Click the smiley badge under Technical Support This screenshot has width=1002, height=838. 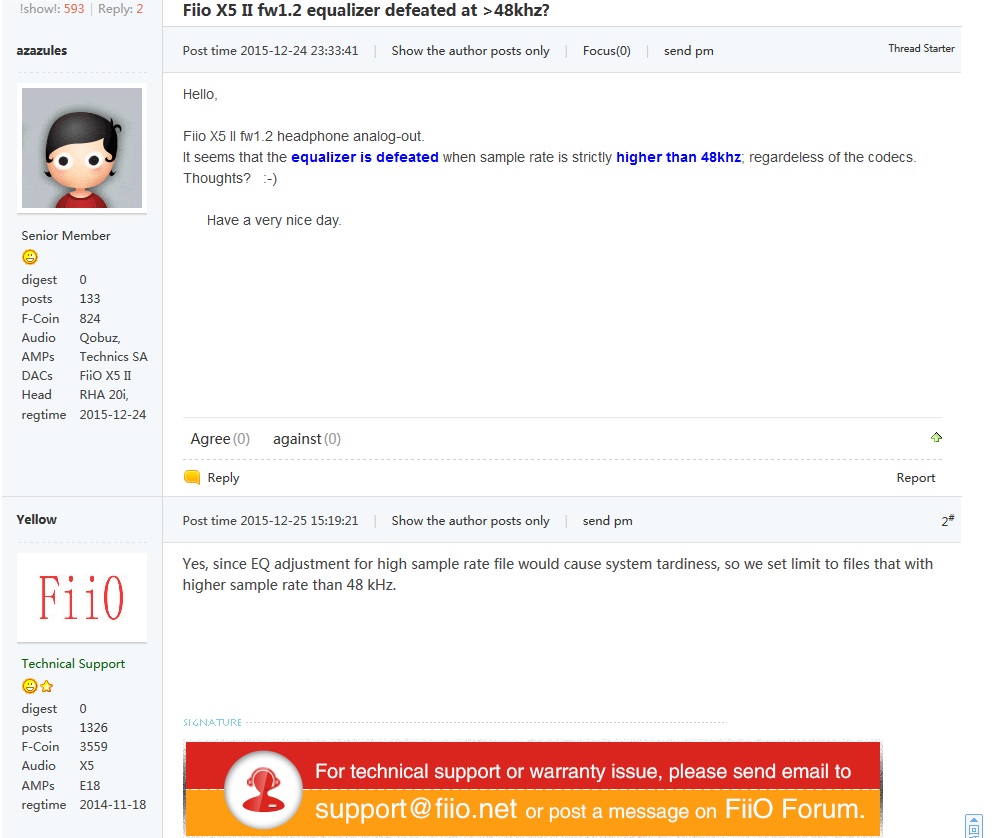coord(29,686)
